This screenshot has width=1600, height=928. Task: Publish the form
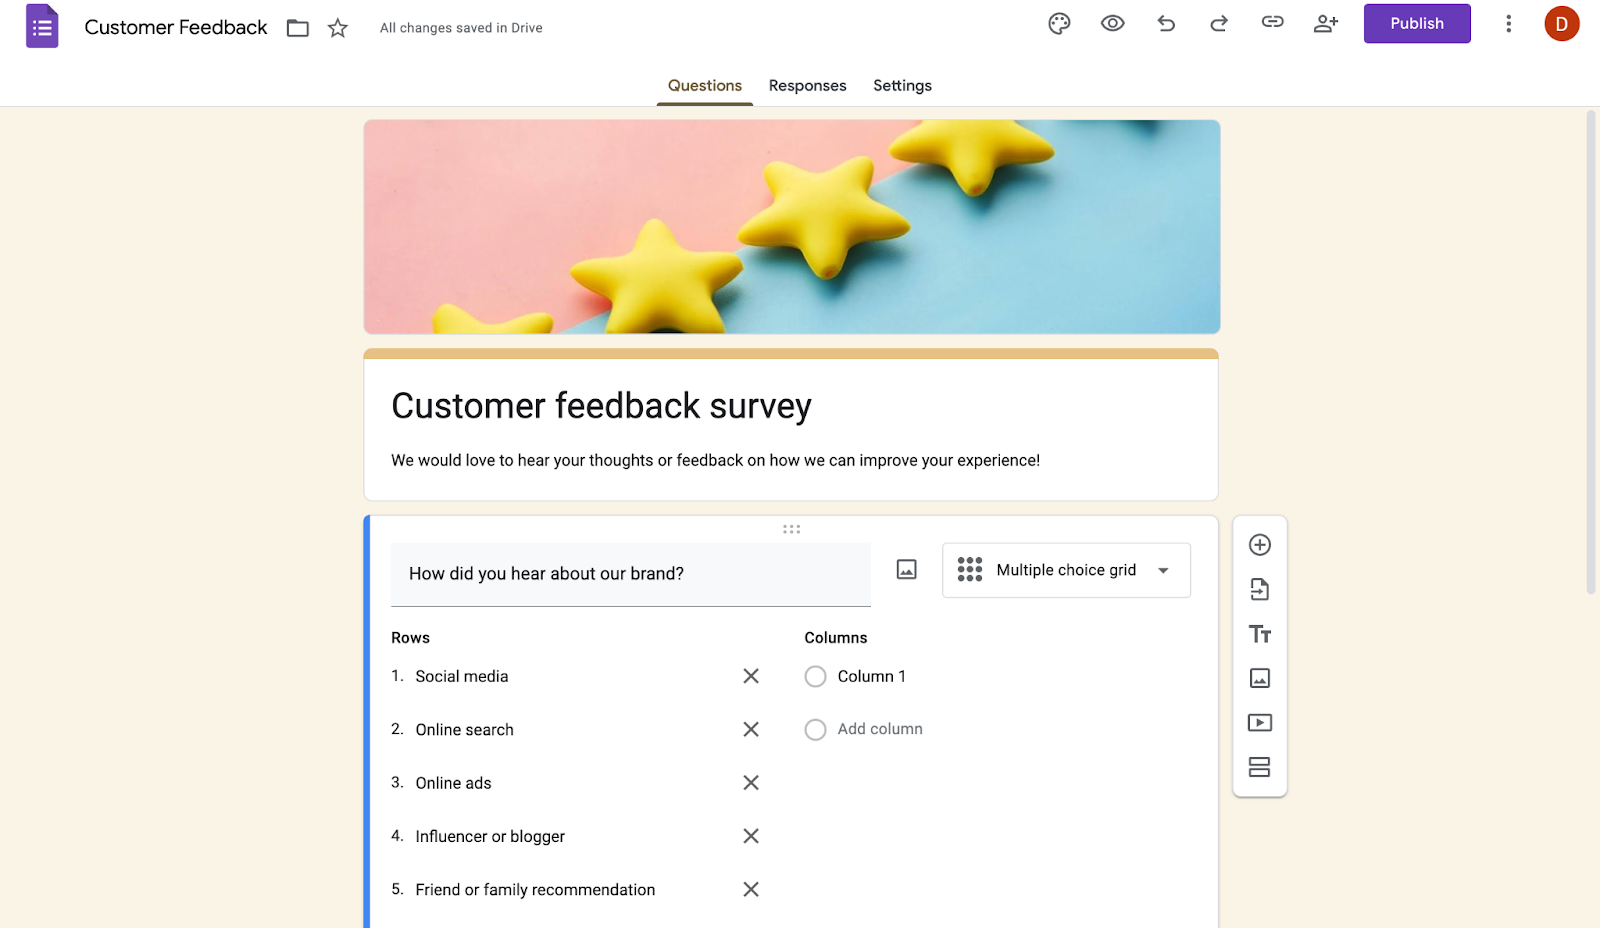(x=1416, y=23)
